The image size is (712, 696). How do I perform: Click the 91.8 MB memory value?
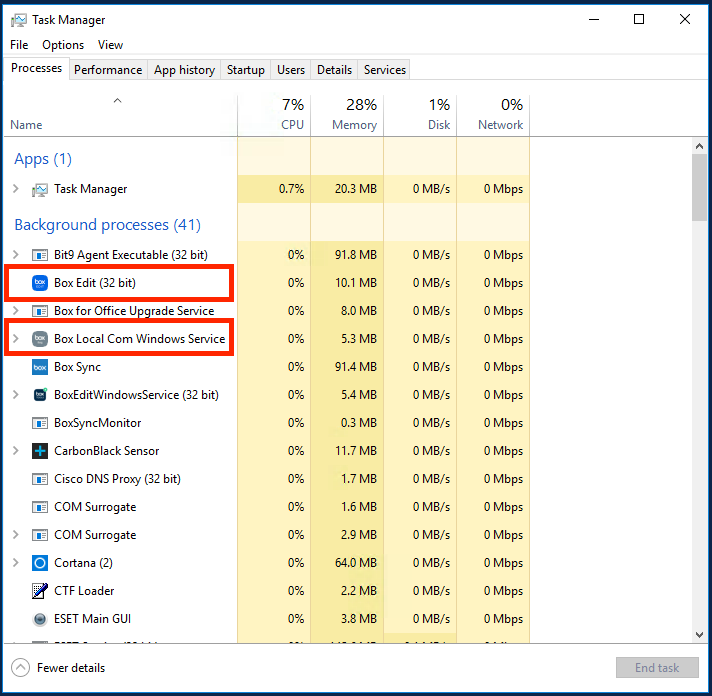click(356, 255)
